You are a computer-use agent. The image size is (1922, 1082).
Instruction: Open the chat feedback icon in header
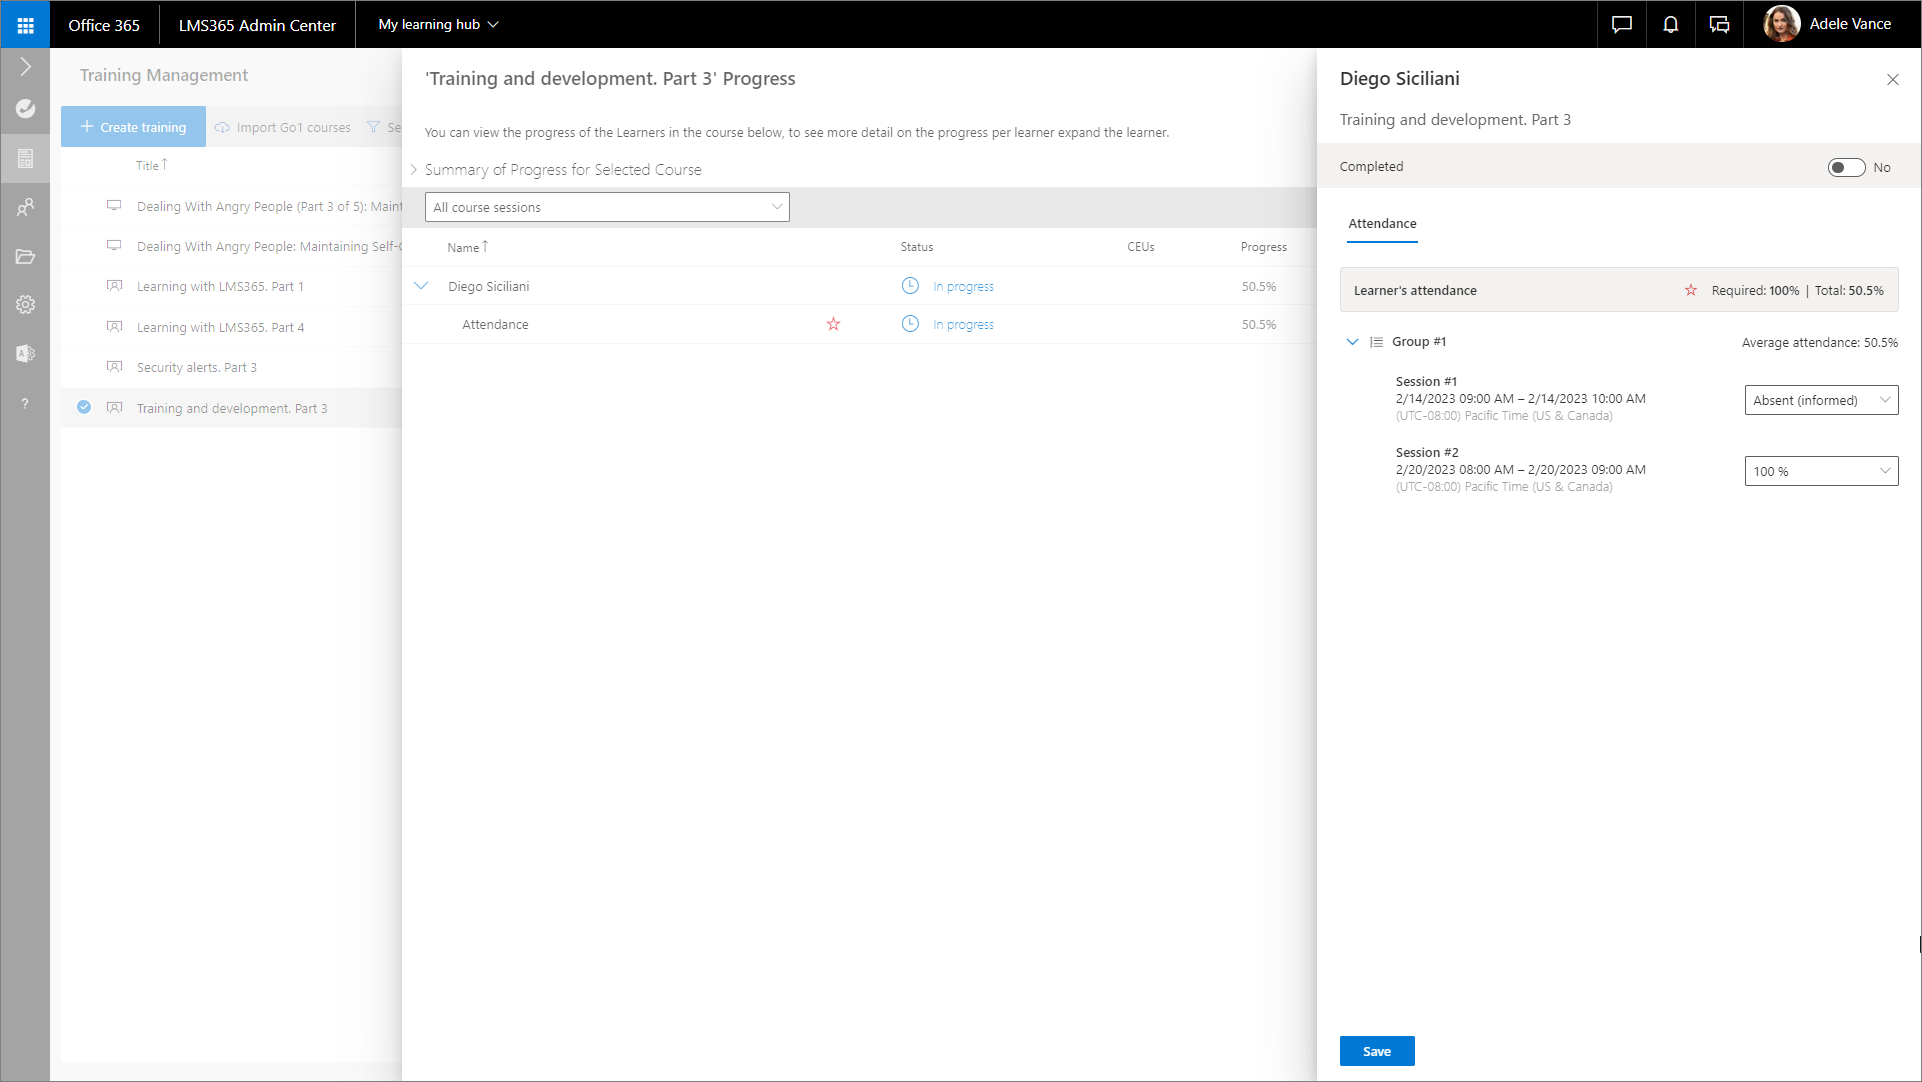coord(1621,25)
